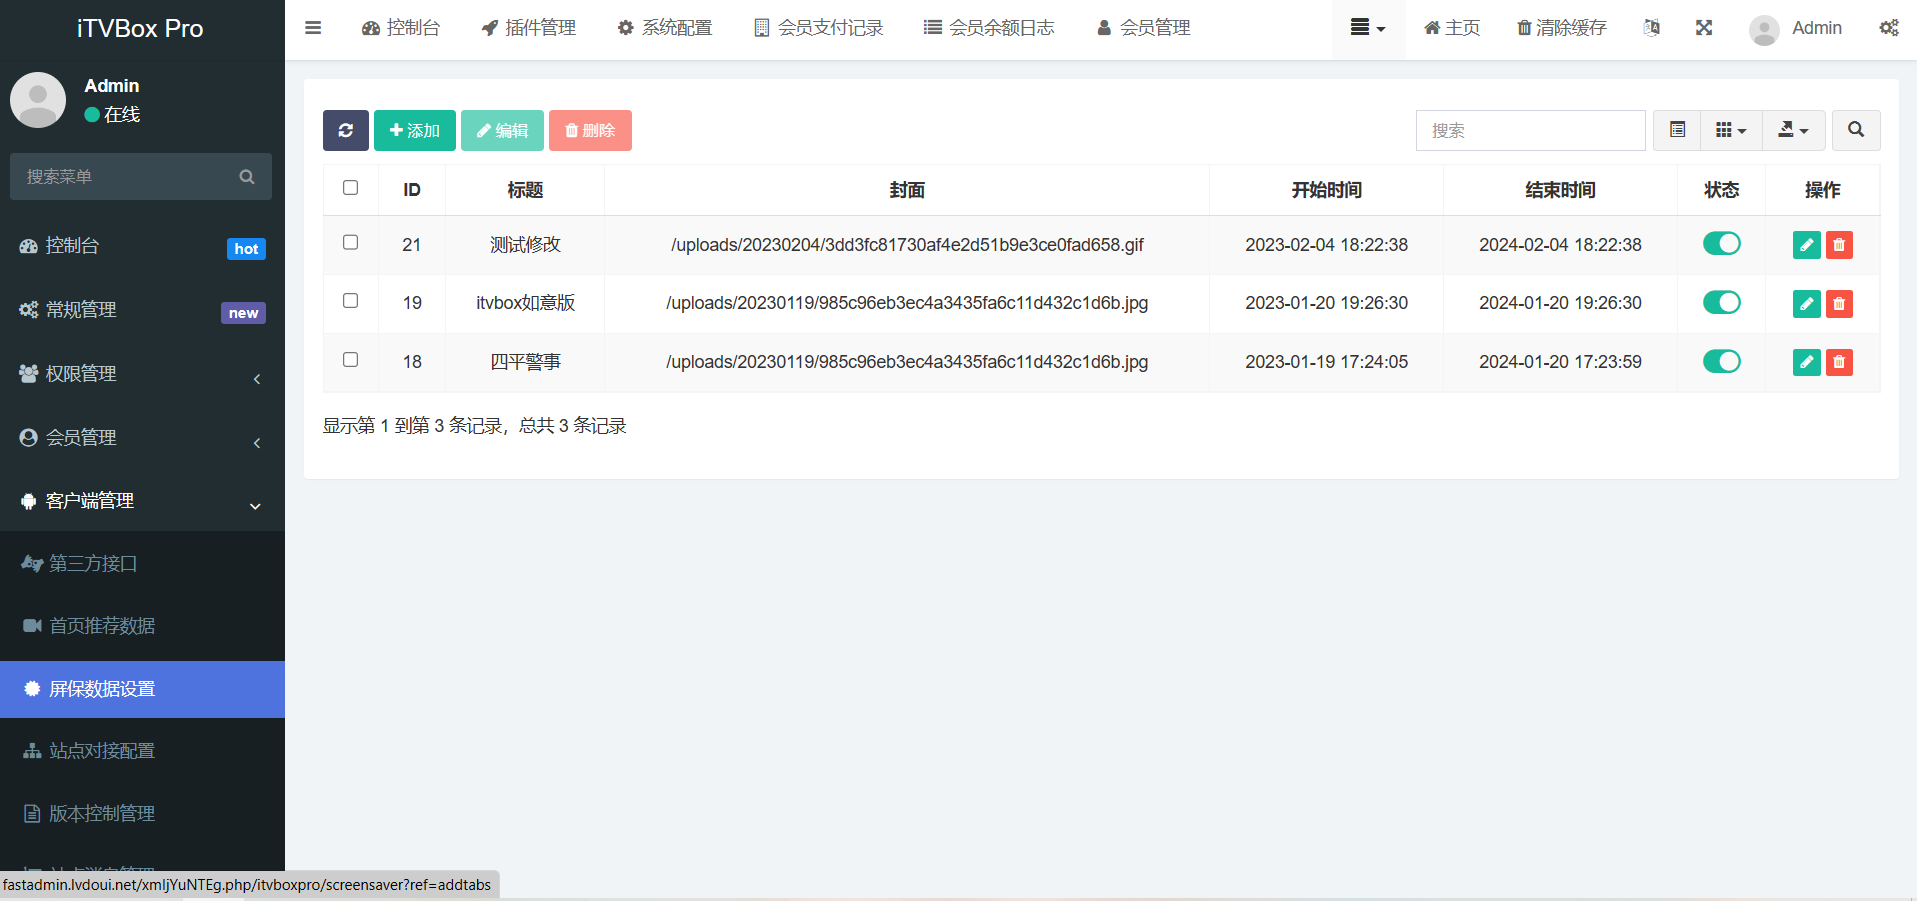This screenshot has width=1917, height=901.
Task: Open the 系统配置 top tab
Action: click(665, 28)
